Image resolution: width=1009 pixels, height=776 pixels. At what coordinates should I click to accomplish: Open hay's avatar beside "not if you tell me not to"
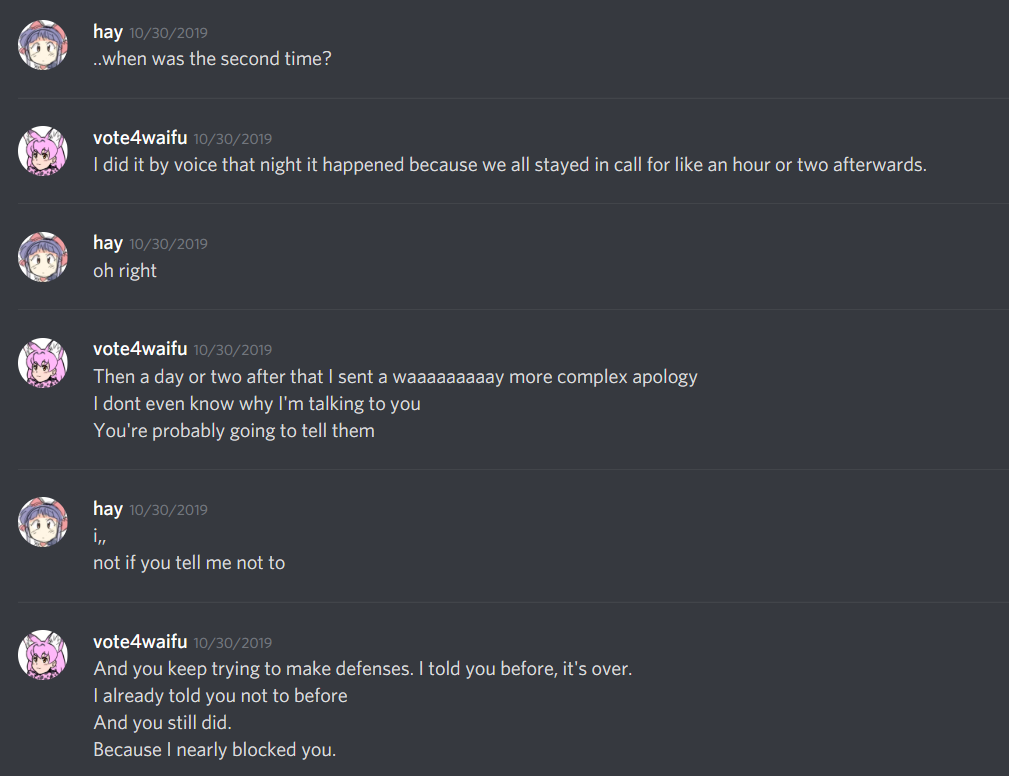[43, 522]
